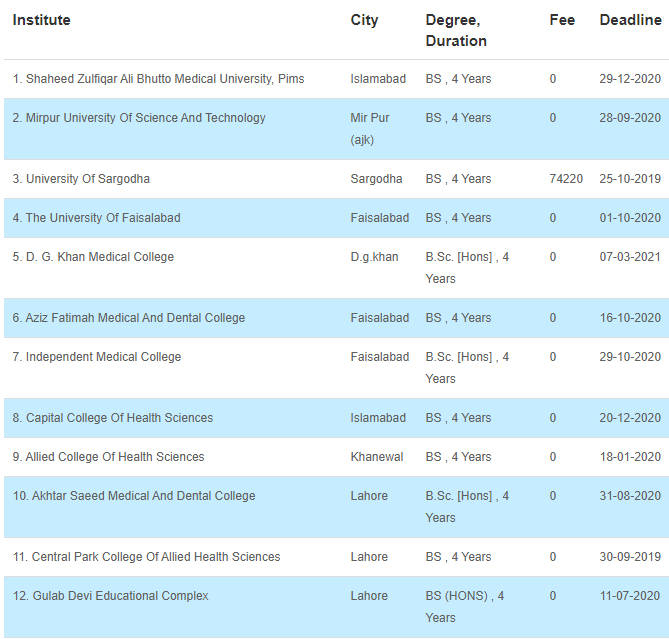Click deadline 31-08-2020
Viewport: 669px width, 639px height.
pos(630,496)
